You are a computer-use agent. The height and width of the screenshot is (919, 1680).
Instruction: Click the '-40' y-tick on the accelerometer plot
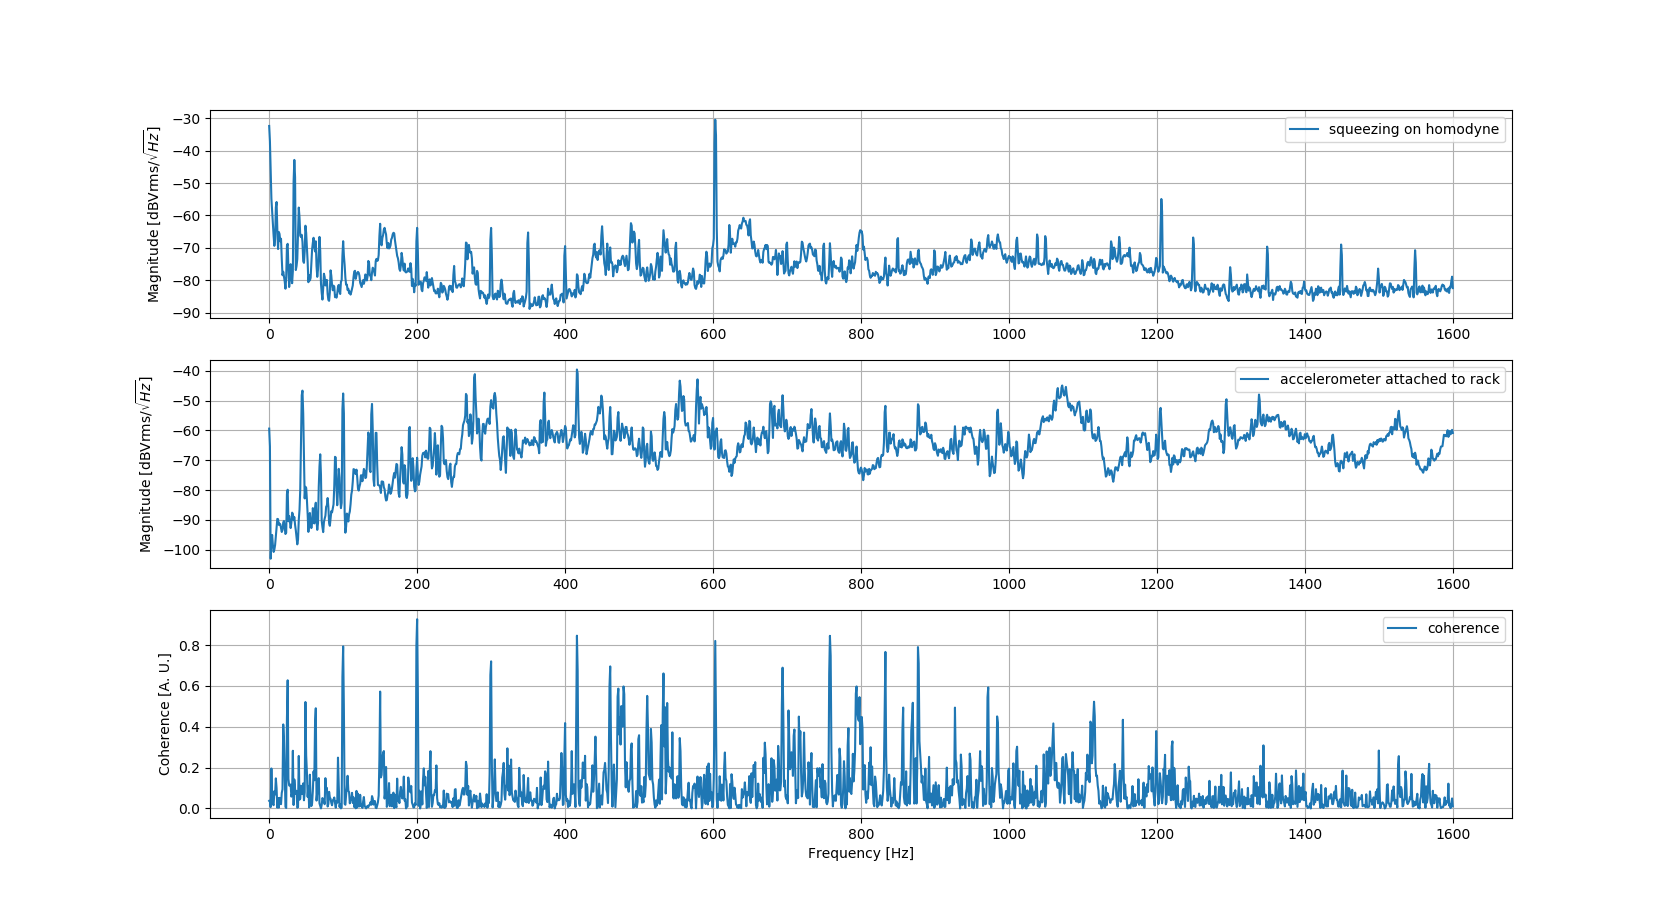(187, 371)
